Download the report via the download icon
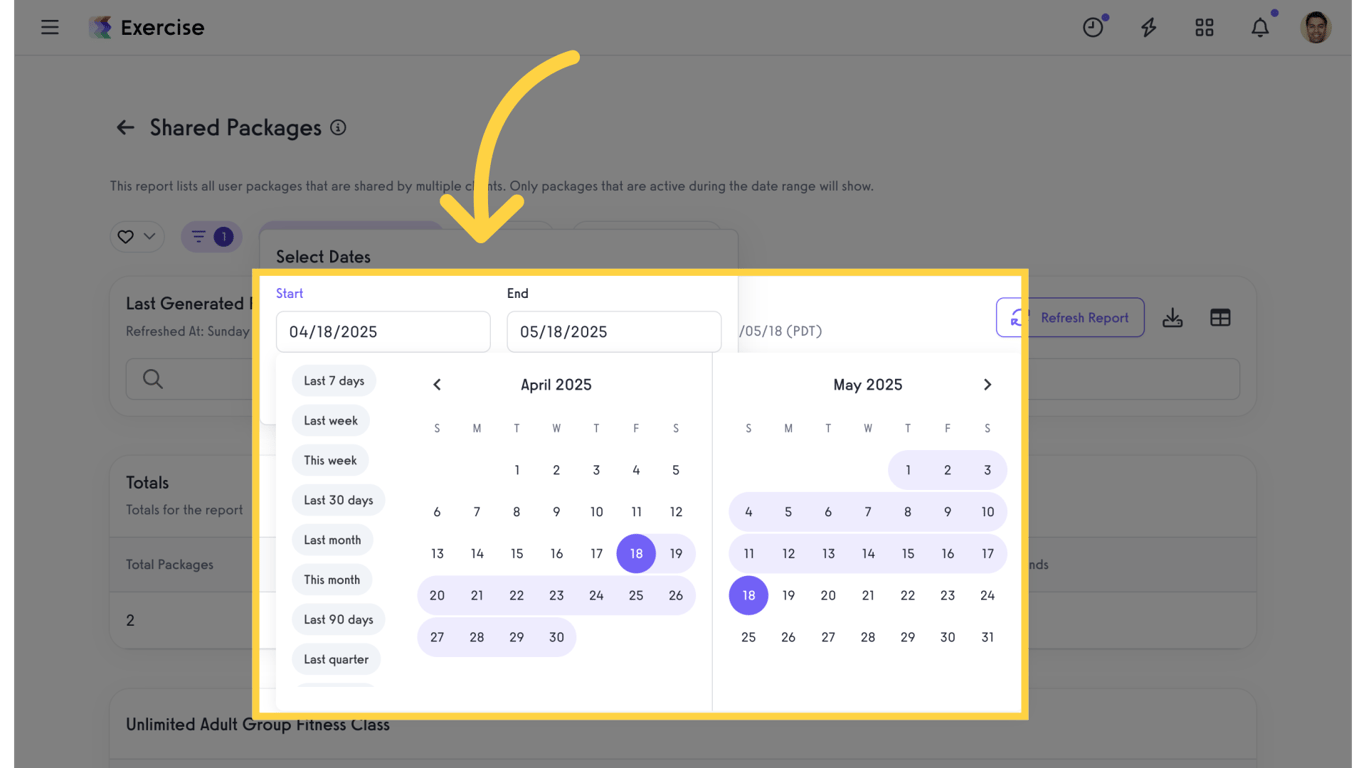This screenshot has width=1366, height=768. (x=1172, y=317)
